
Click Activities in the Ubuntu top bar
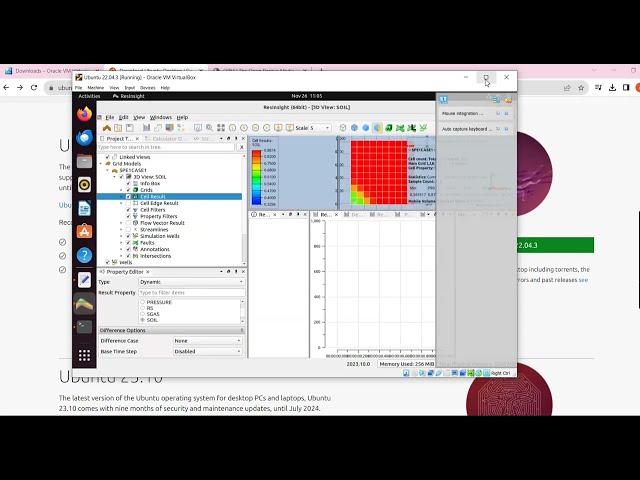coord(89,96)
